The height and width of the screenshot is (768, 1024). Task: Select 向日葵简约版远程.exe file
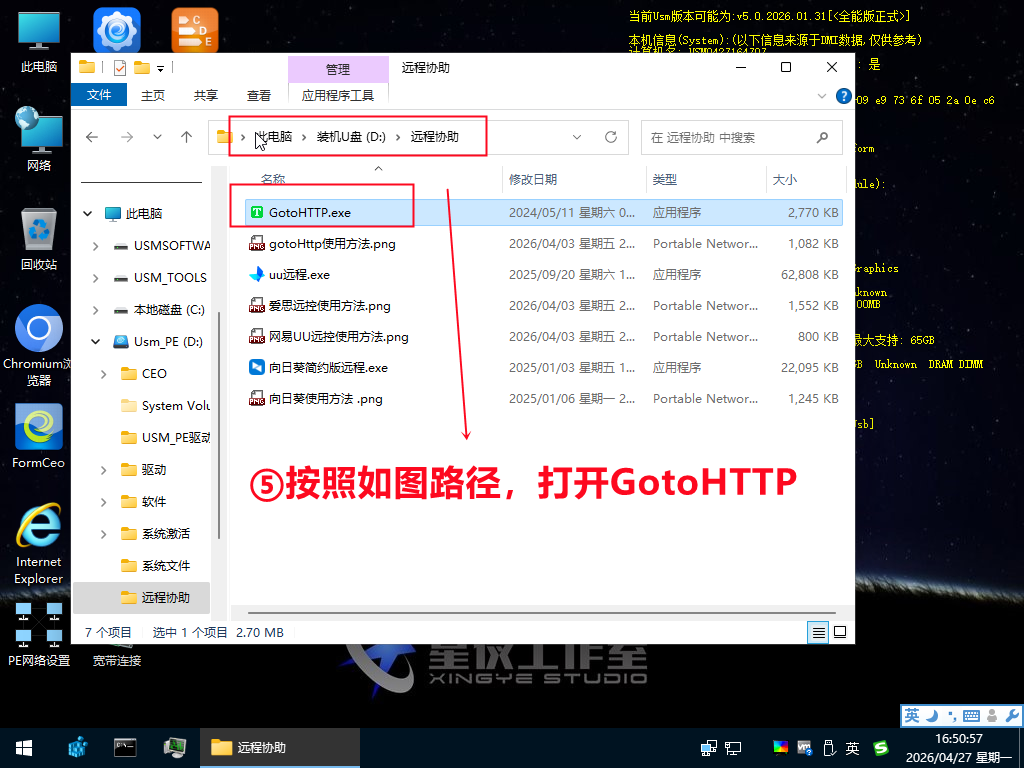(x=327, y=367)
